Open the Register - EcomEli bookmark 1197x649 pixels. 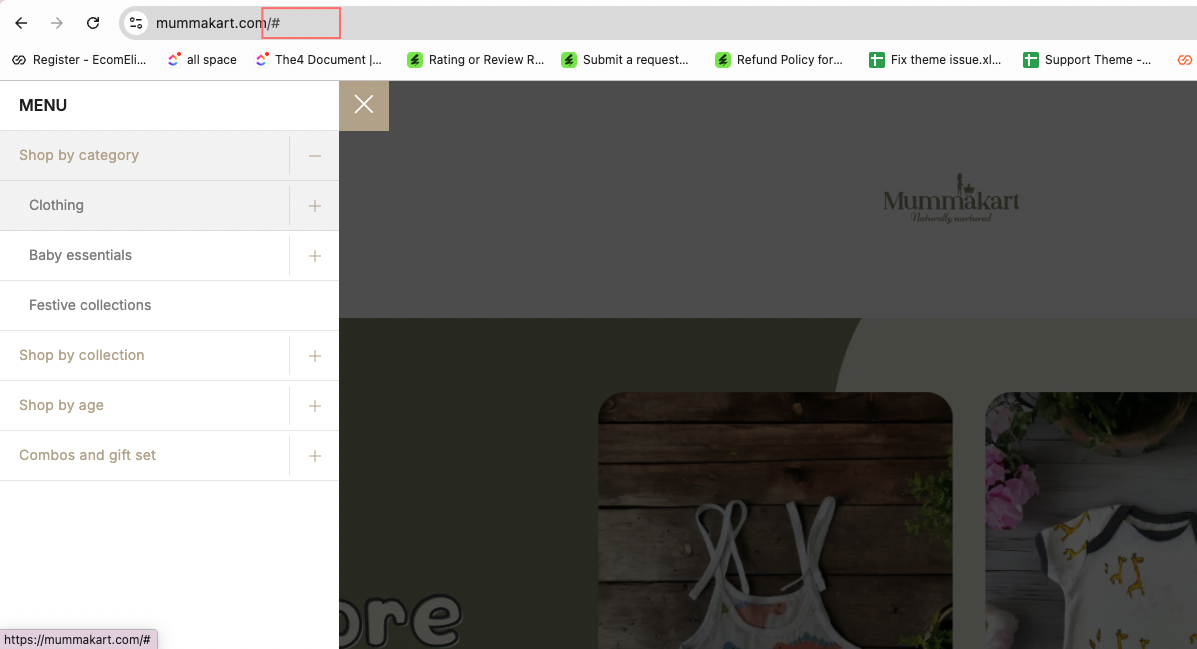tap(79, 60)
